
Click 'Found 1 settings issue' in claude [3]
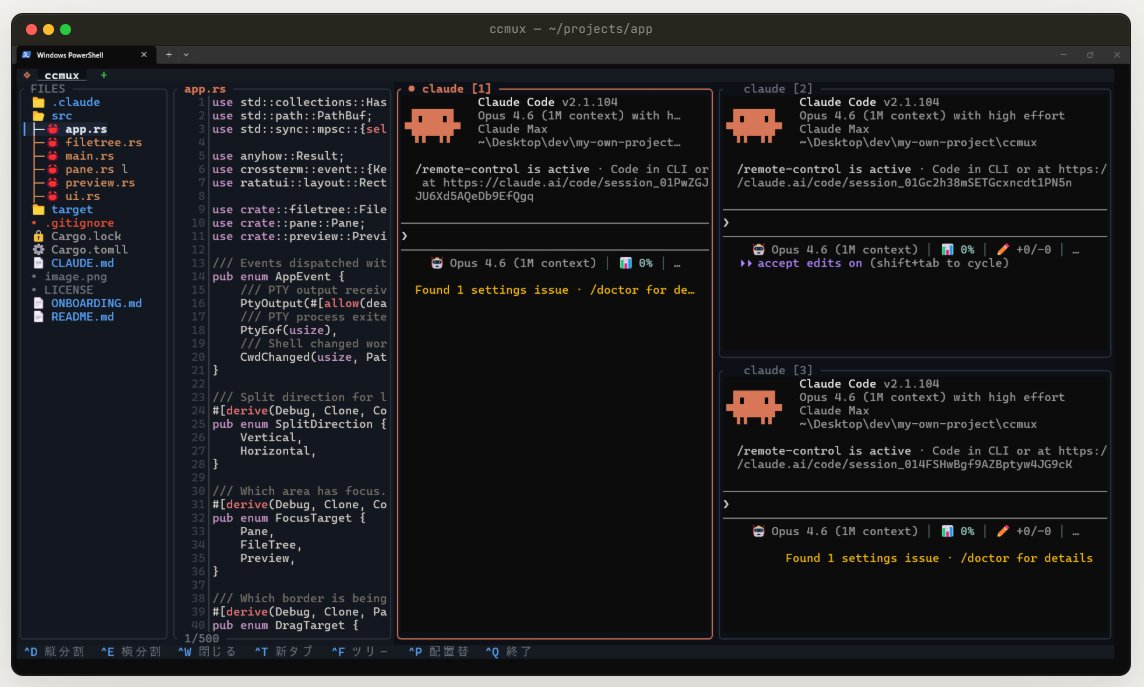point(862,559)
